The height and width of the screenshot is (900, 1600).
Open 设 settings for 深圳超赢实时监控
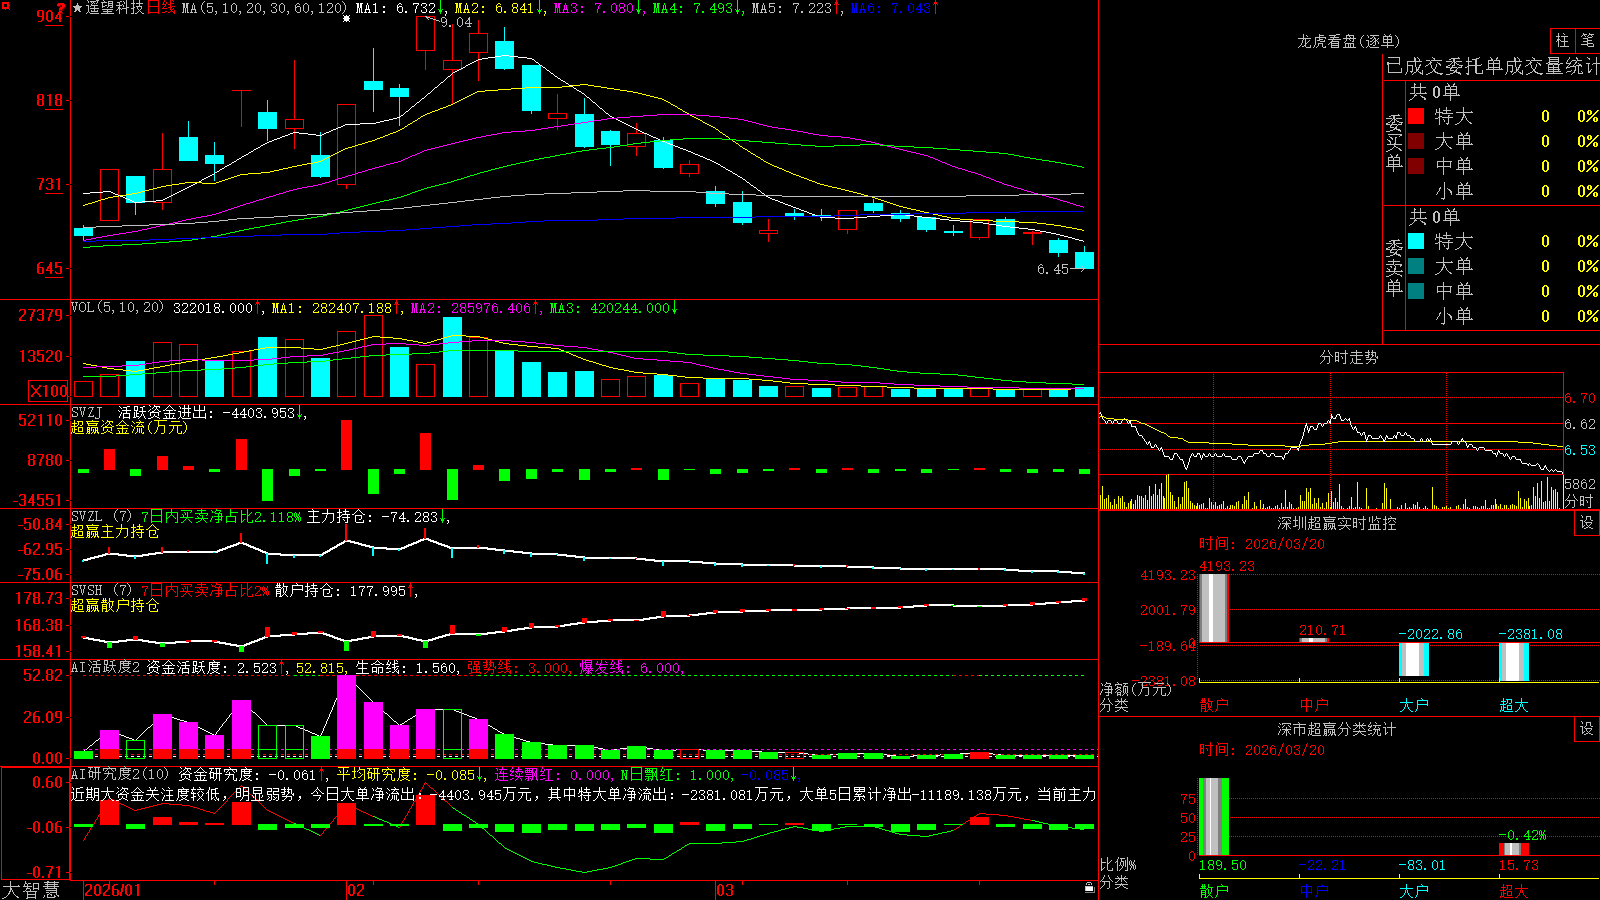[1587, 523]
